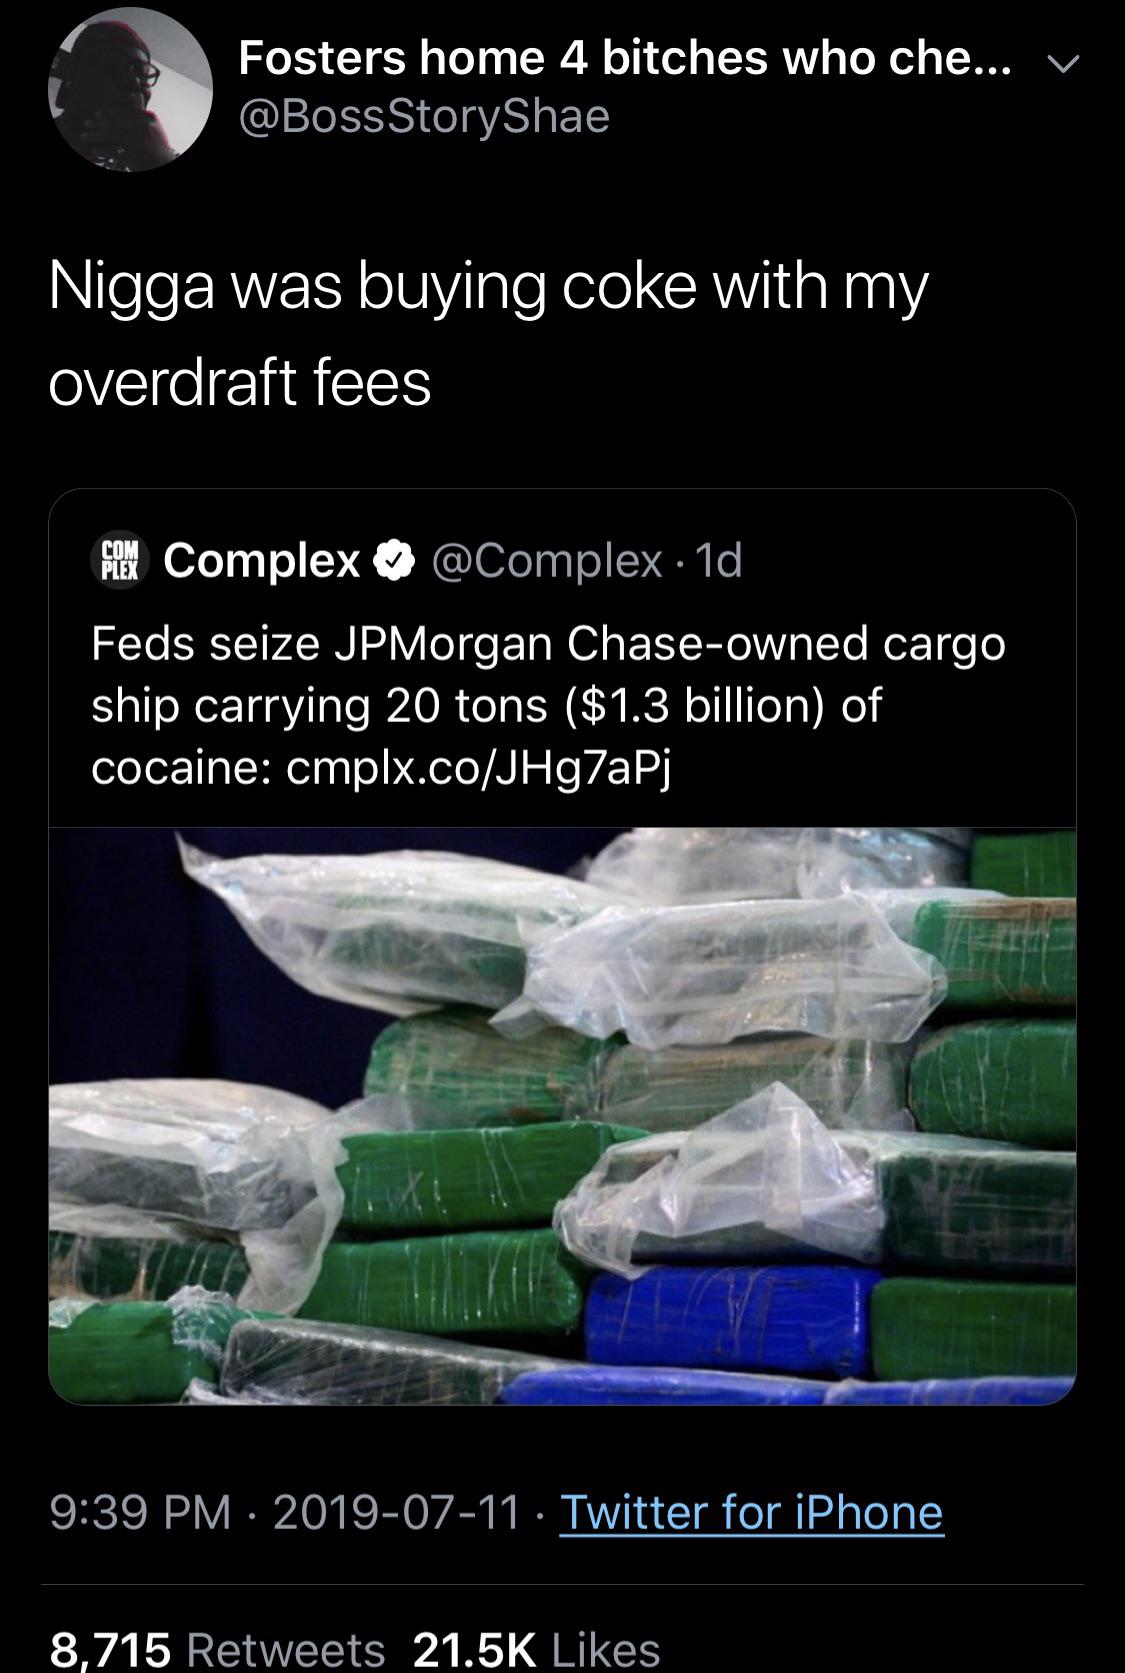Image resolution: width=1125 pixels, height=1673 pixels.
Task: Open the Complex account name
Action: [x=262, y=562]
